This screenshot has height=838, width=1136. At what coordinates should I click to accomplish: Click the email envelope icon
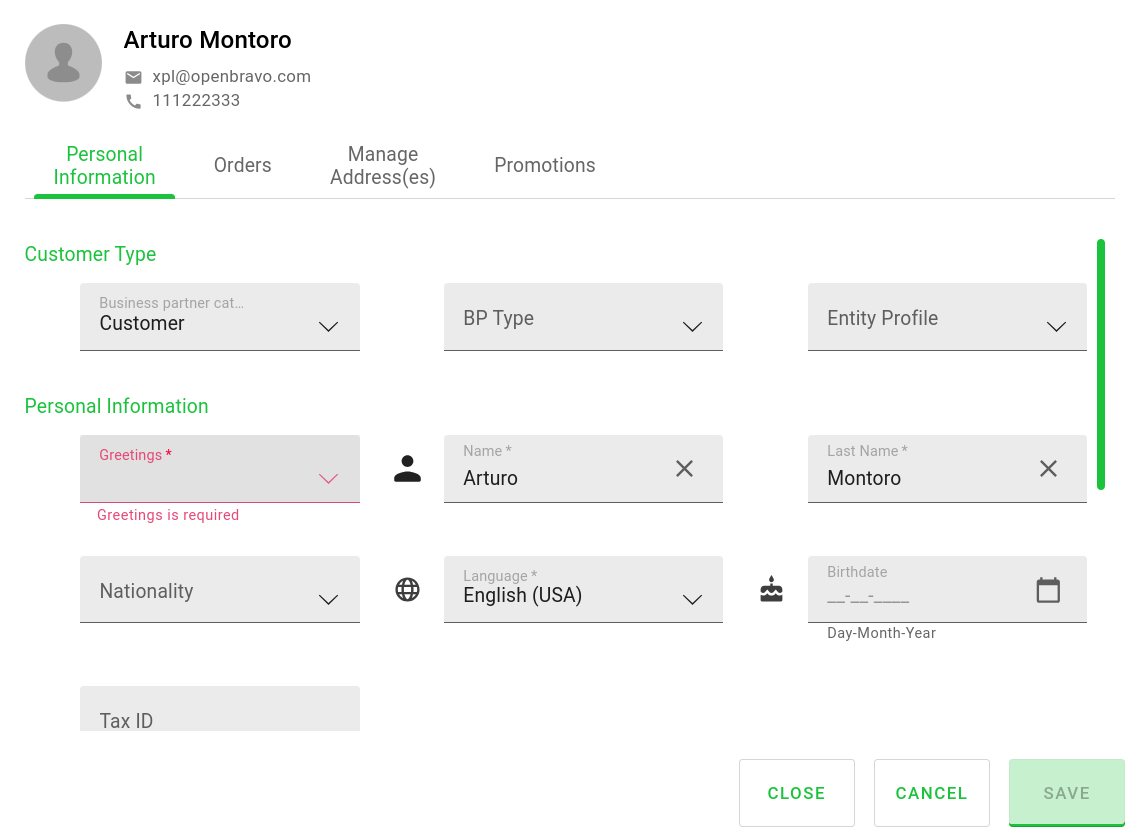tap(133, 77)
